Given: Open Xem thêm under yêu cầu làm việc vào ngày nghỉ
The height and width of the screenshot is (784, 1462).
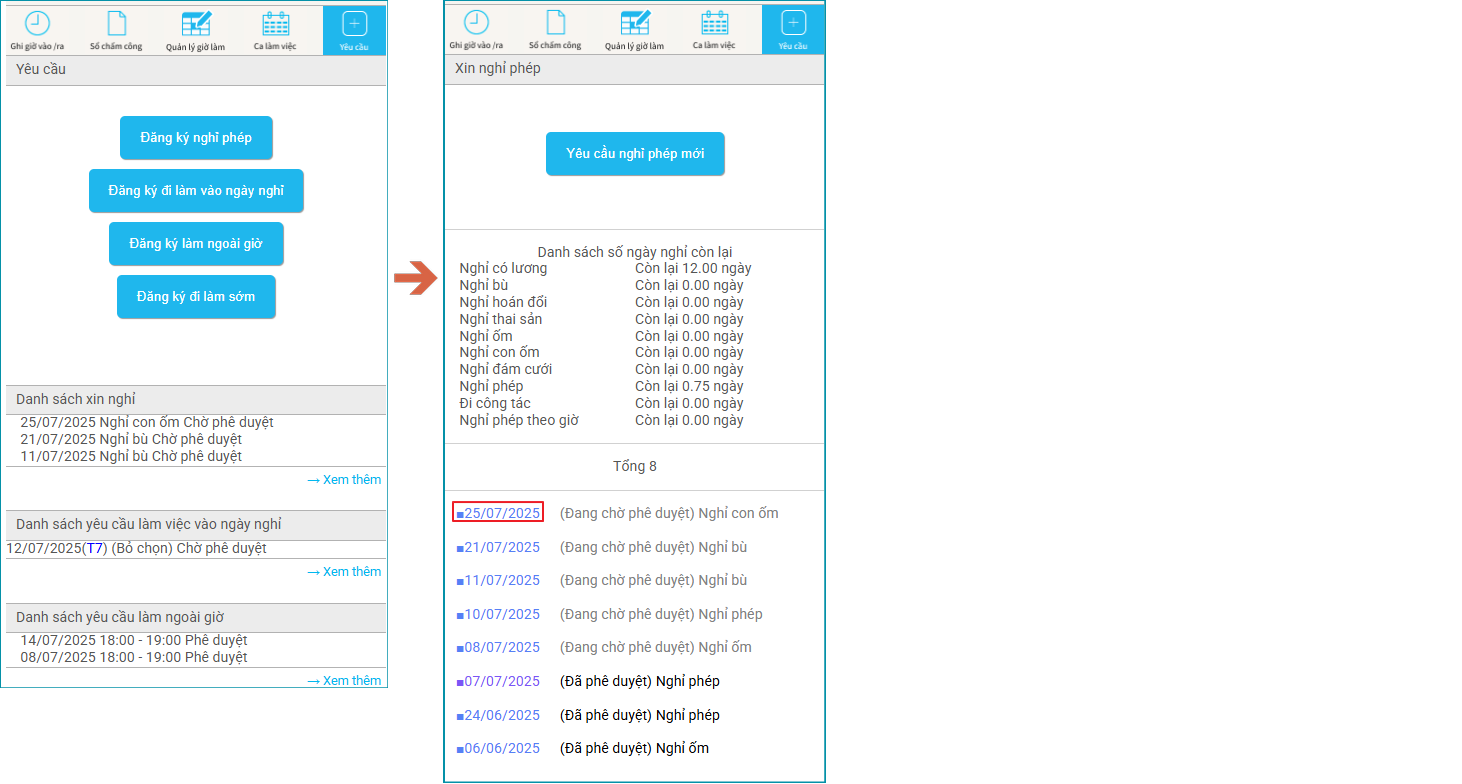Looking at the screenshot, I should tap(344, 572).
